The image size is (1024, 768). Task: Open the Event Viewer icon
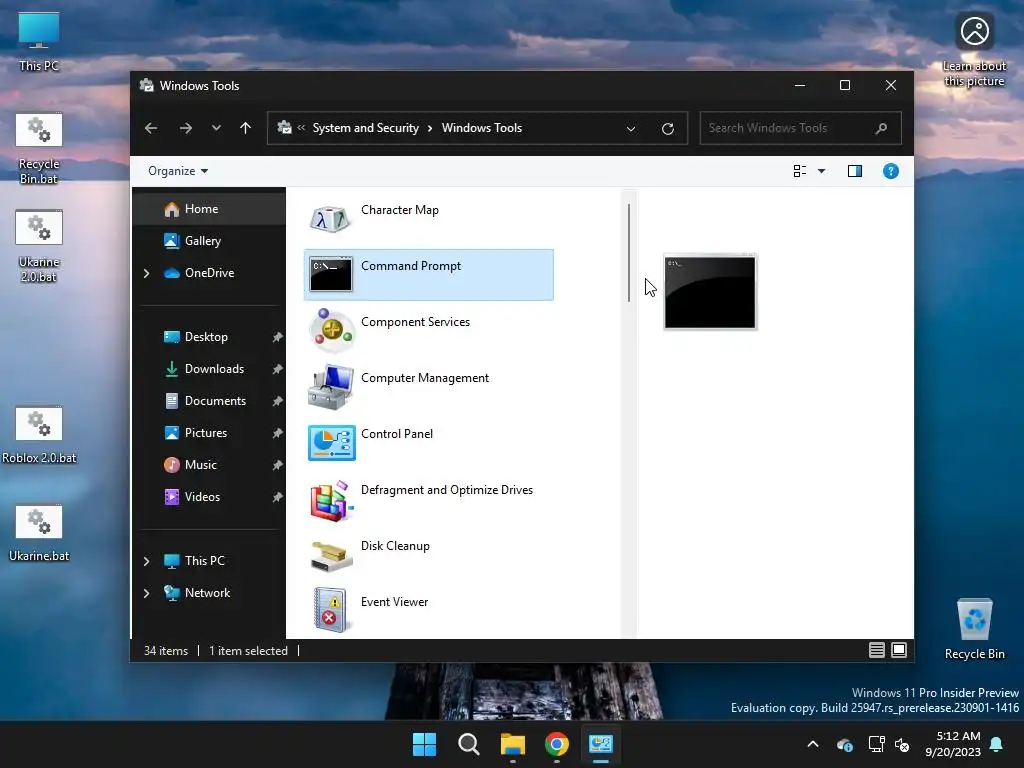click(330, 610)
